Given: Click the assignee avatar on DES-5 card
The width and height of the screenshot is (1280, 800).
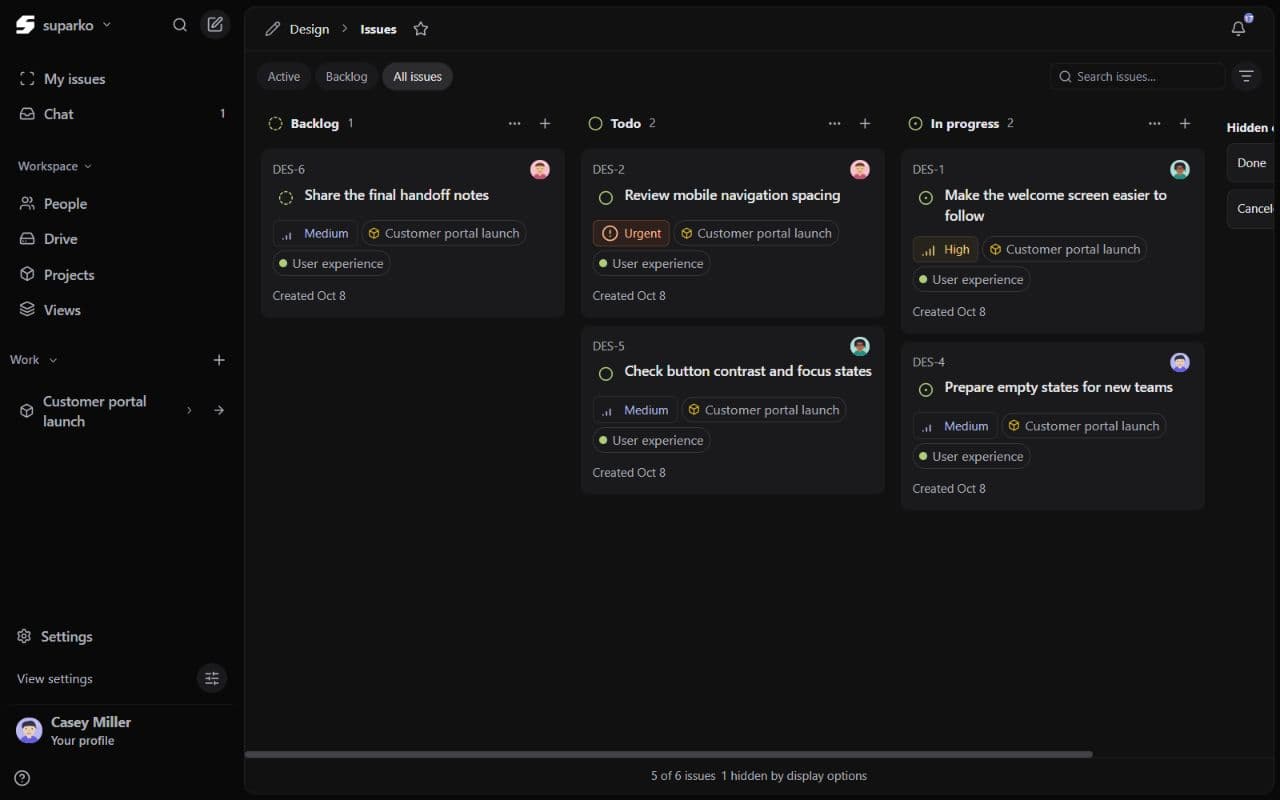Looking at the screenshot, I should (x=860, y=346).
